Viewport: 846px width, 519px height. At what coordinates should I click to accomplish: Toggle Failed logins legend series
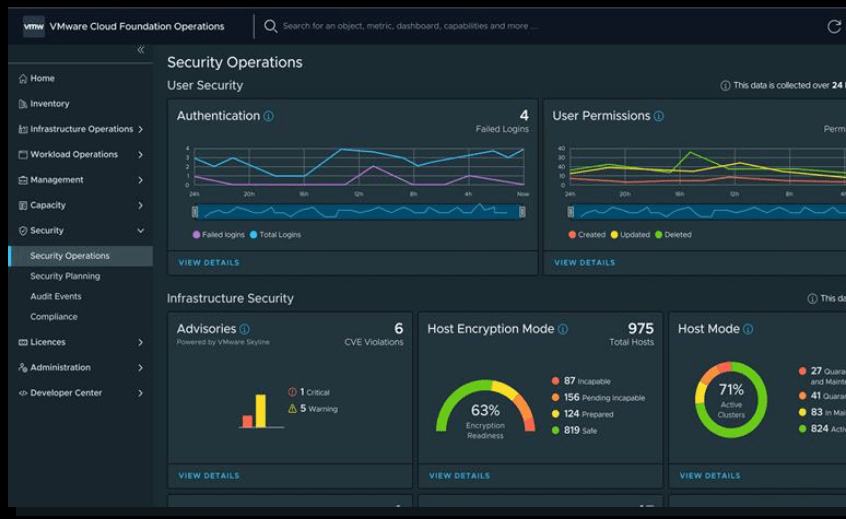(x=219, y=235)
